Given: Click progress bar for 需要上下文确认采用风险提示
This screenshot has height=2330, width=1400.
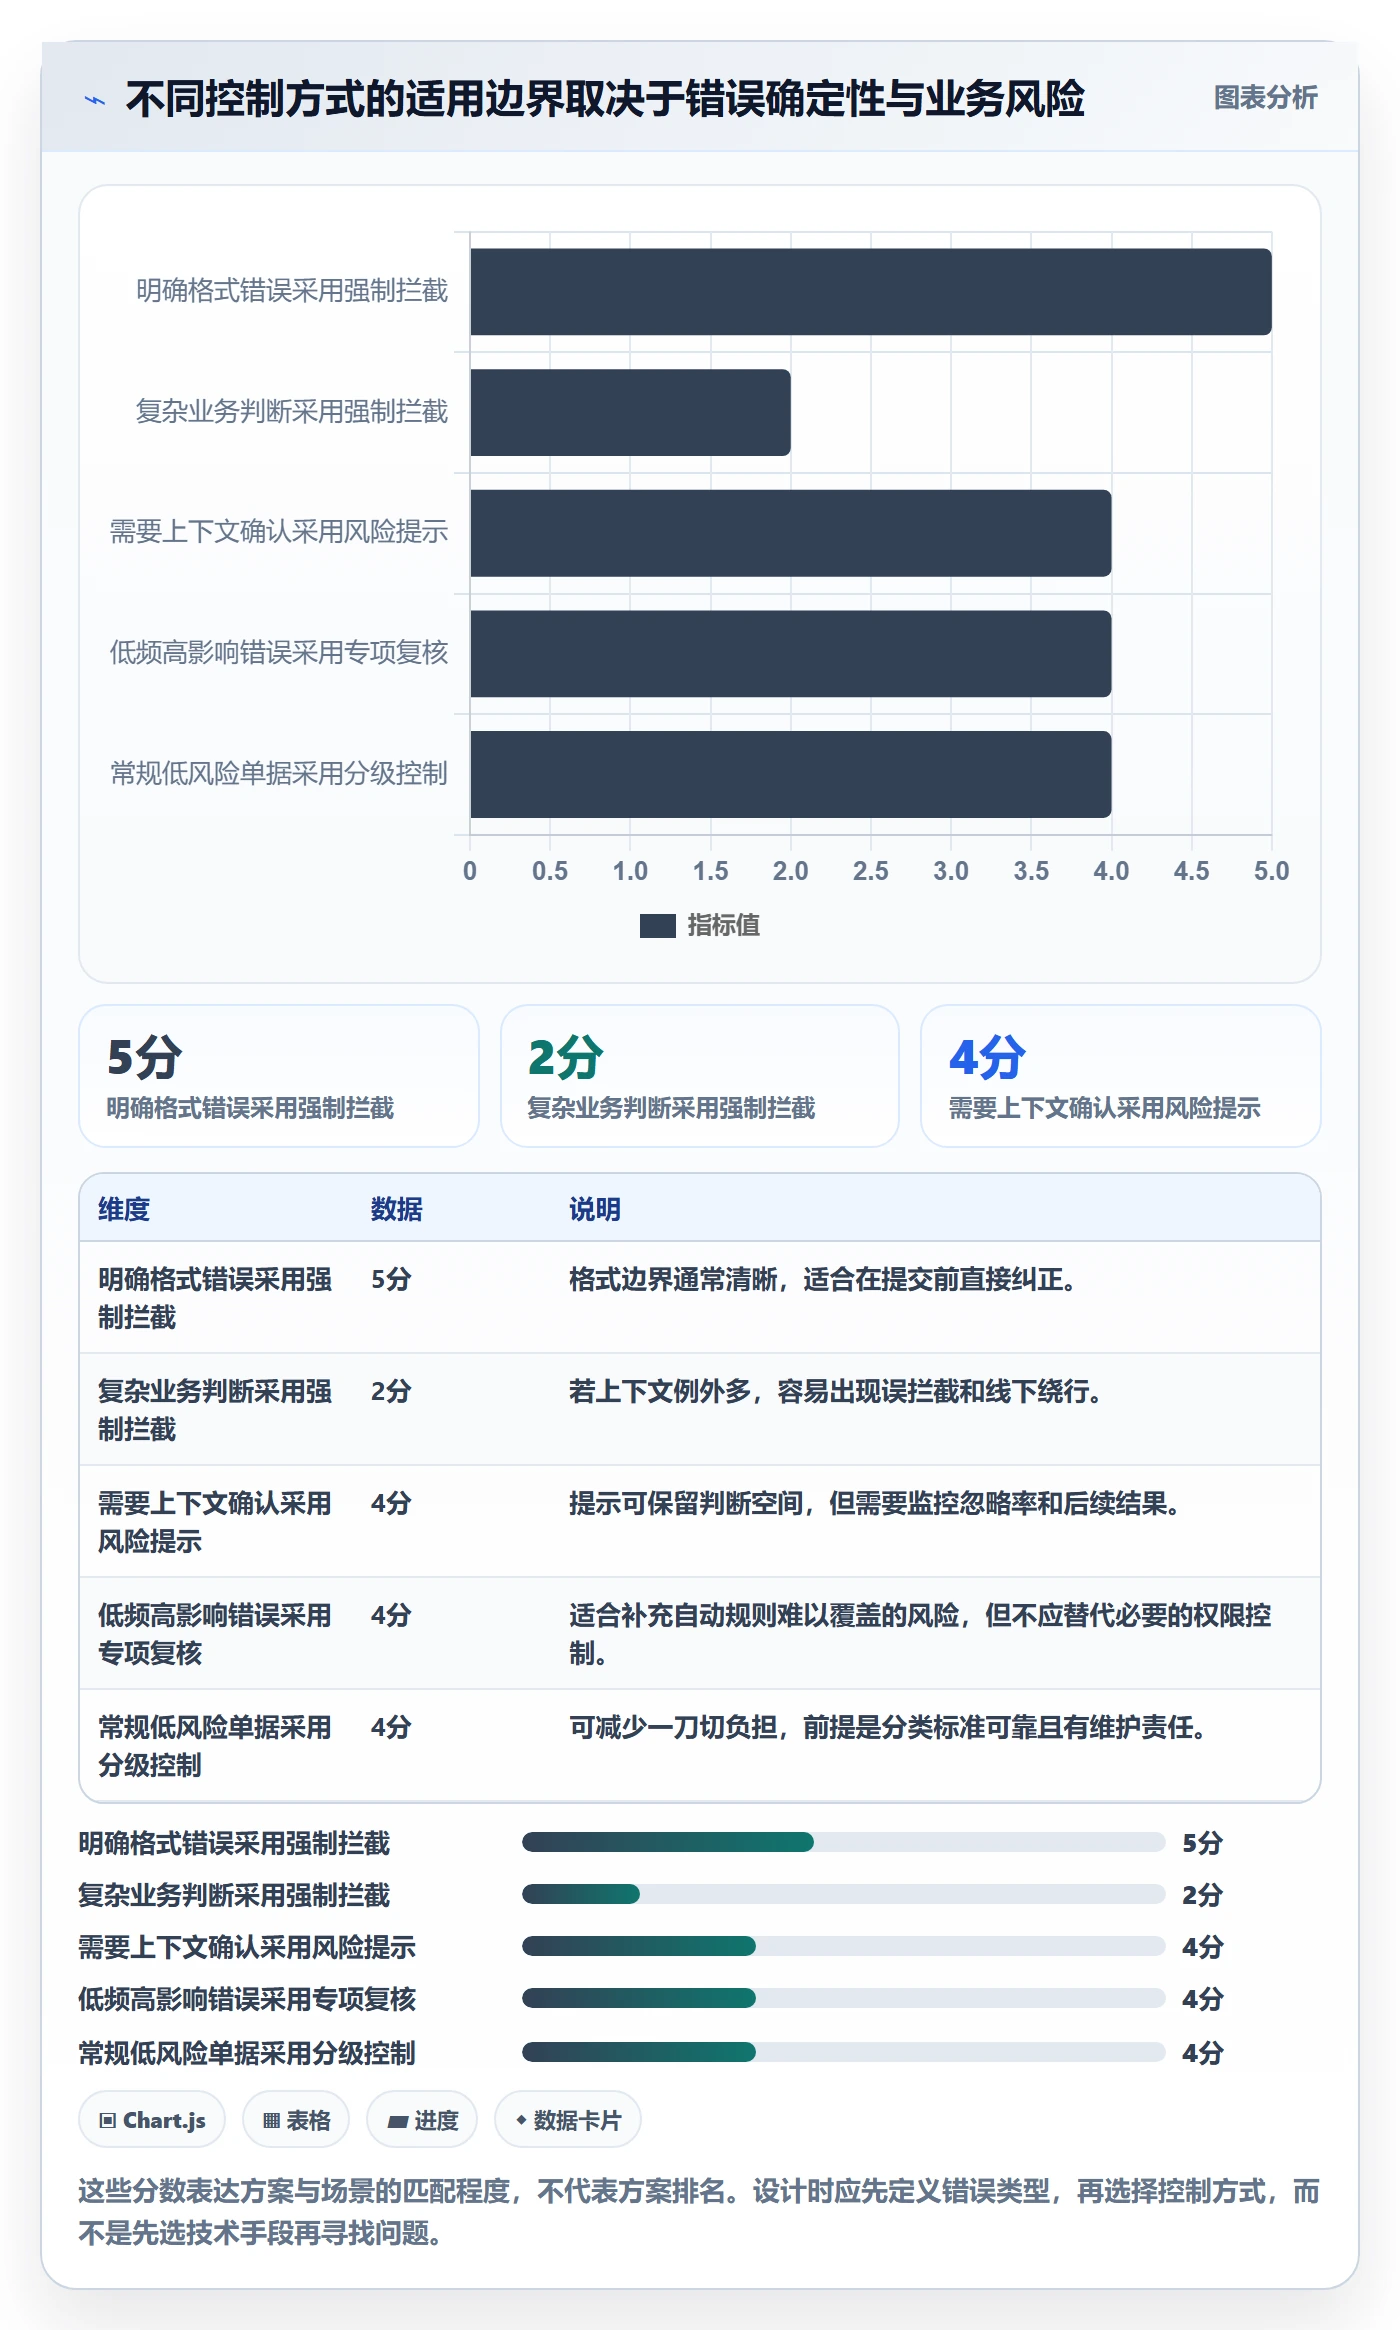Looking at the screenshot, I should 843,1946.
